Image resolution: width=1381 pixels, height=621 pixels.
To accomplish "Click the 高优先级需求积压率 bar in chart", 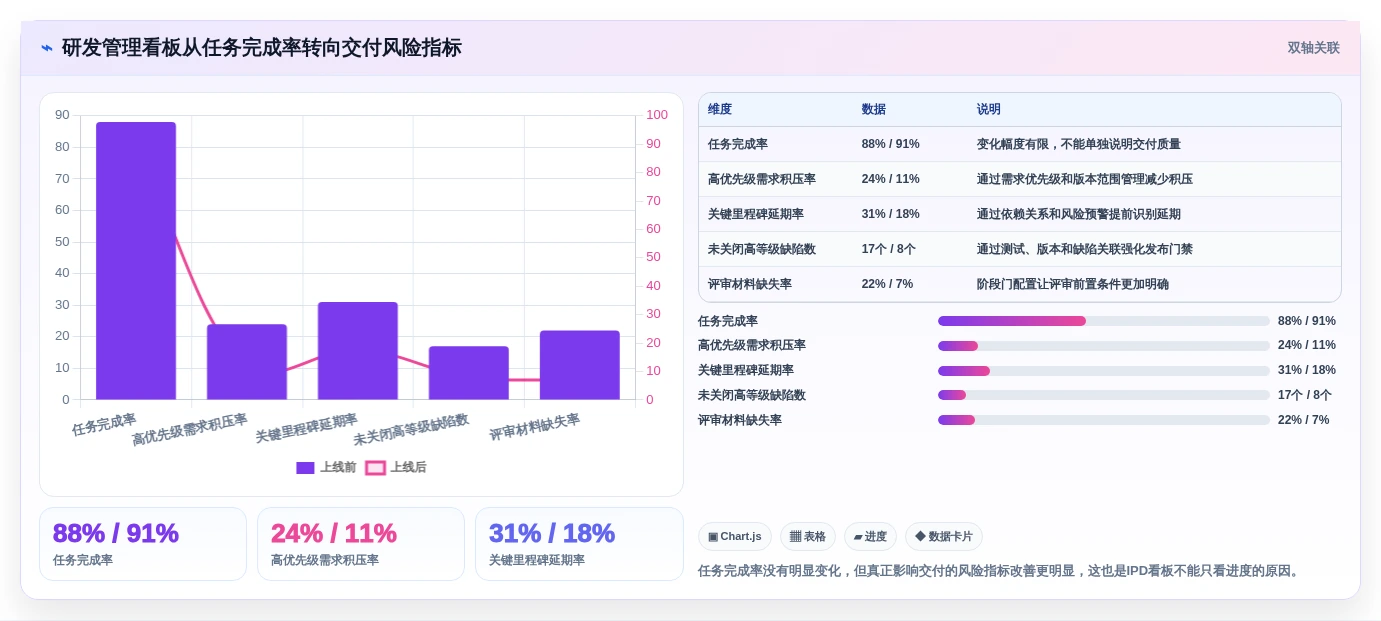I will [x=247, y=362].
